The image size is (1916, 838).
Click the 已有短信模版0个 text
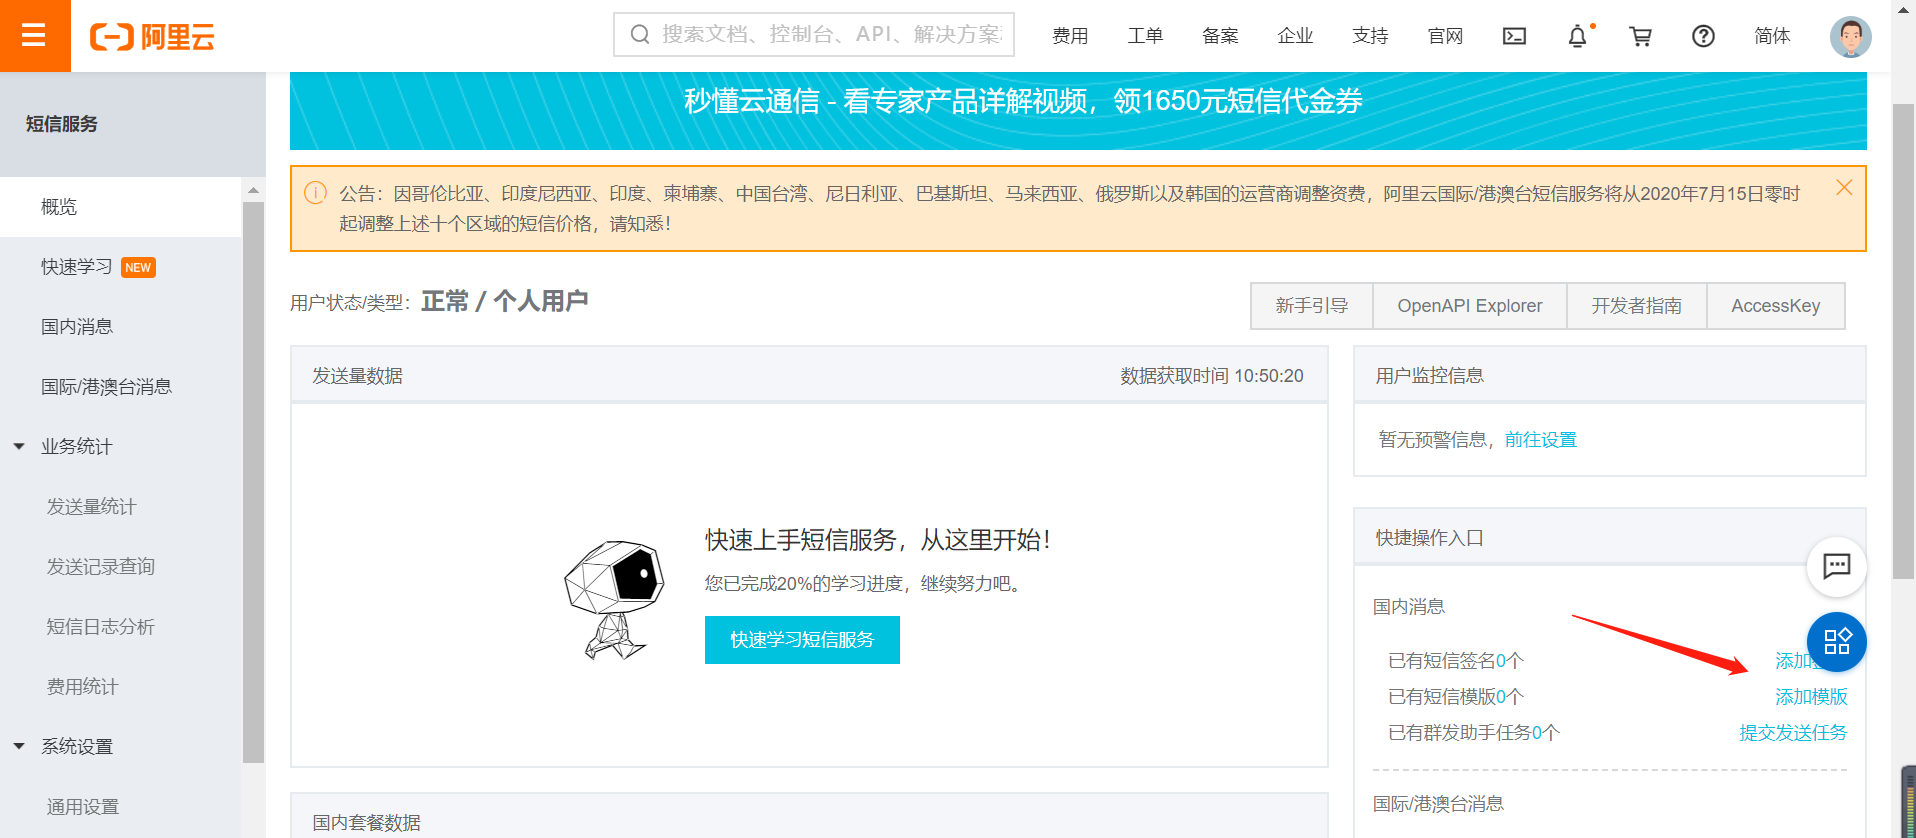(x=1455, y=697)
